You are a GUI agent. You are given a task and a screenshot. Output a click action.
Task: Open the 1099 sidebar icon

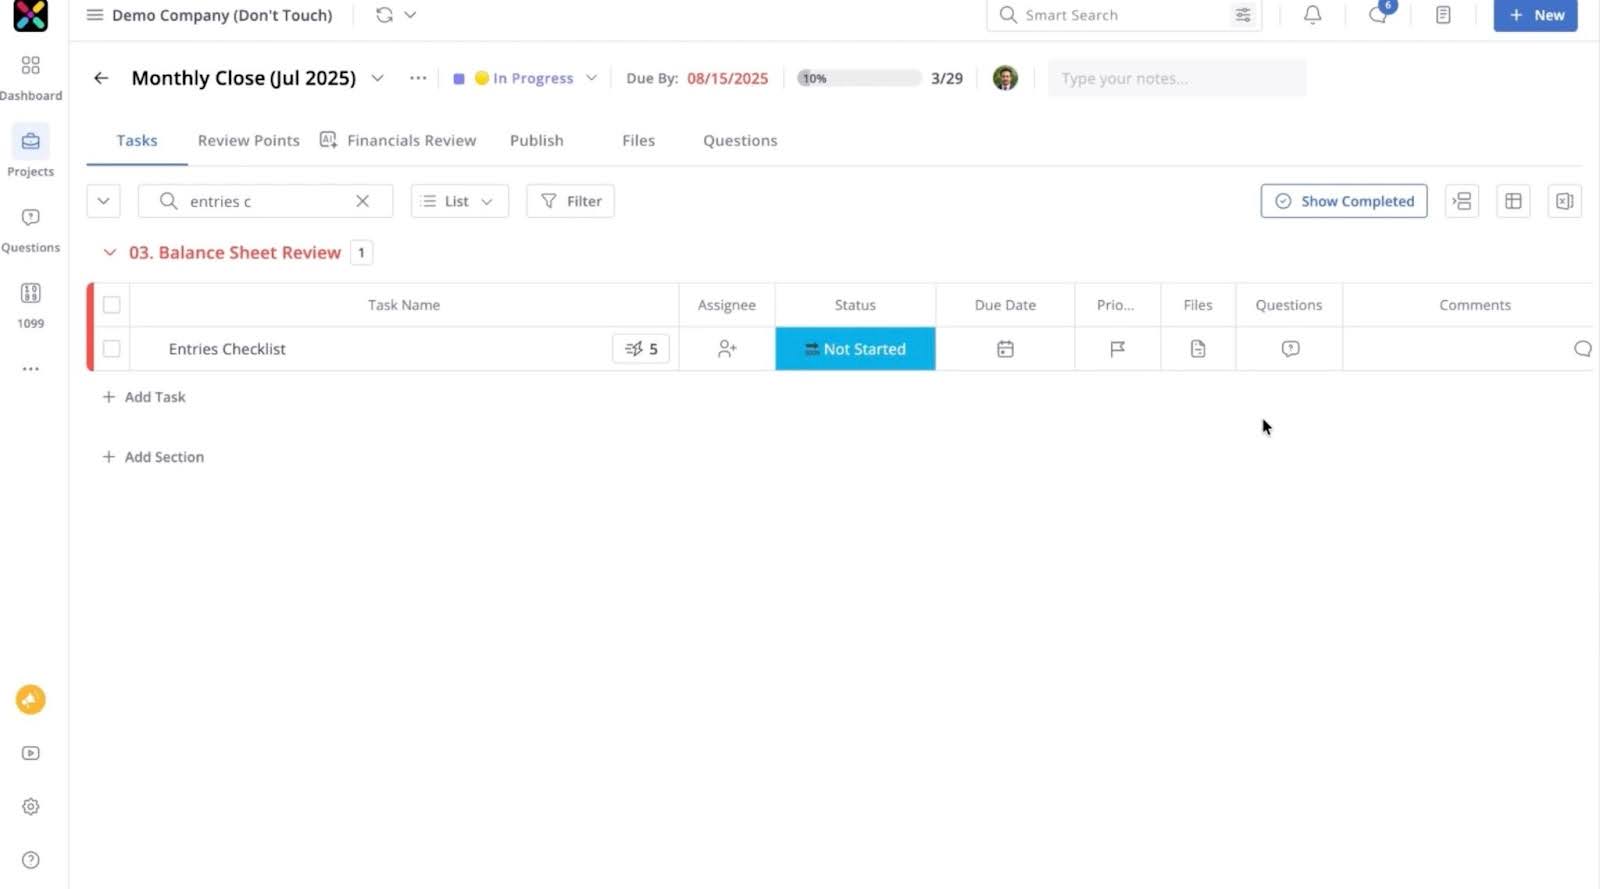[x=31, y=293]
